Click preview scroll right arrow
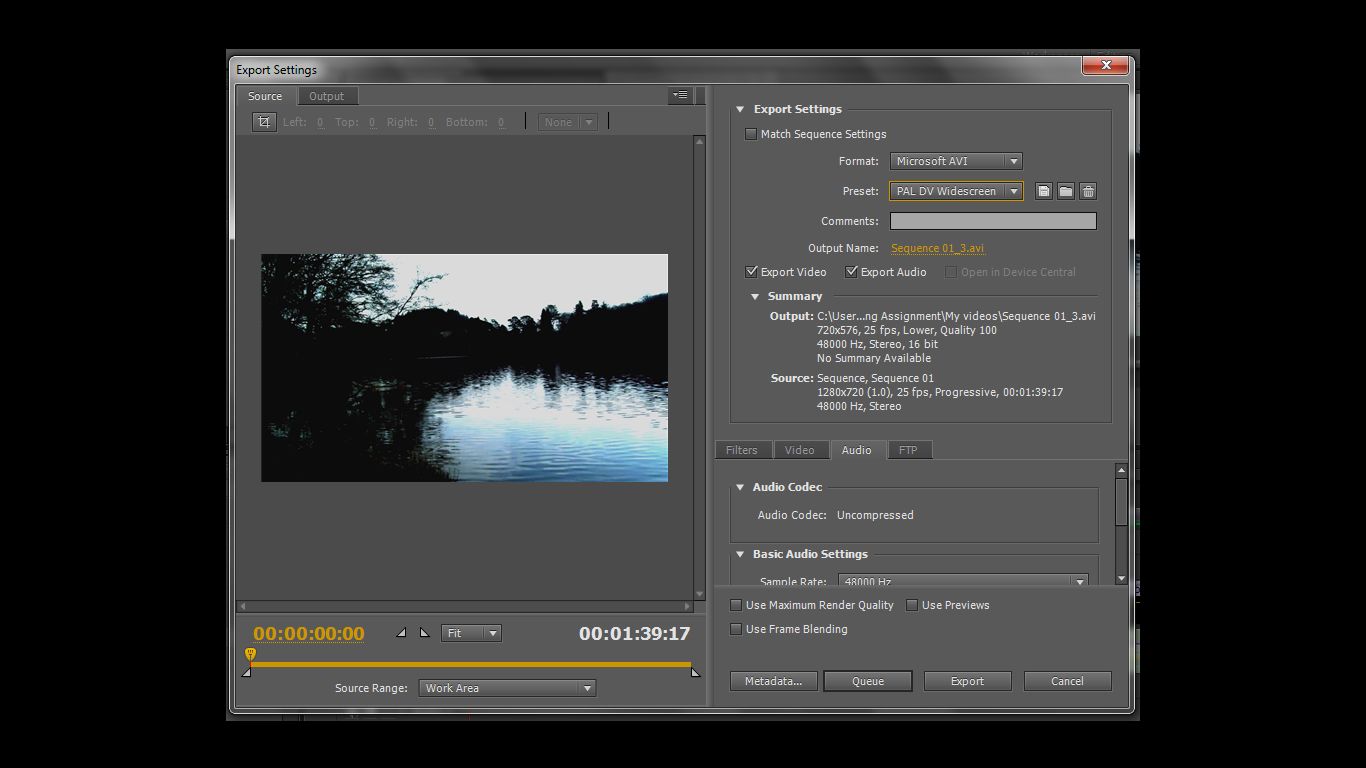The image size is (1366, 768). click(687, 606)
